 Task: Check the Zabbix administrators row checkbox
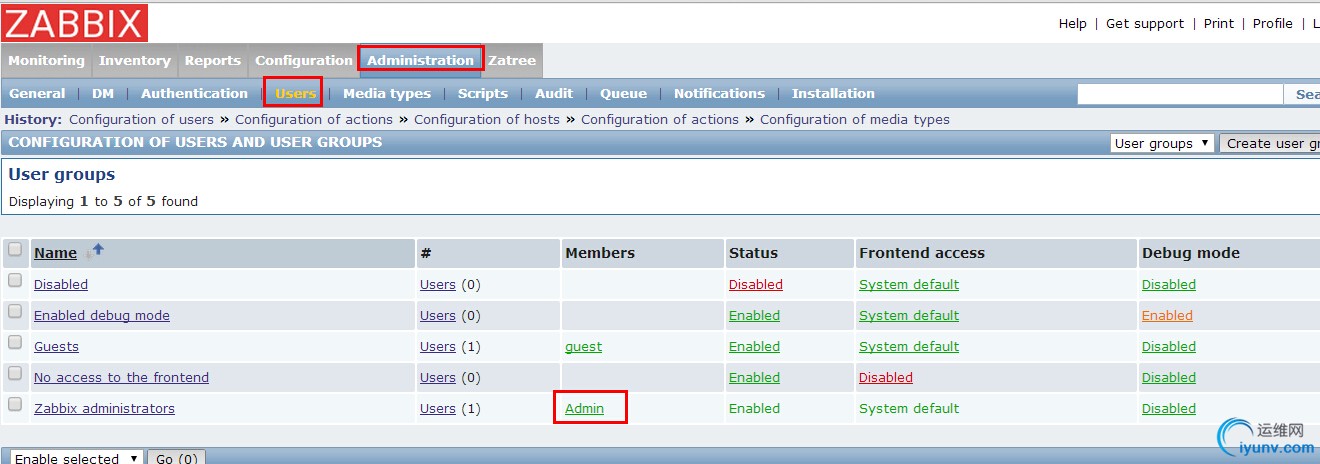pyautogui.click(x=15, y=405)
